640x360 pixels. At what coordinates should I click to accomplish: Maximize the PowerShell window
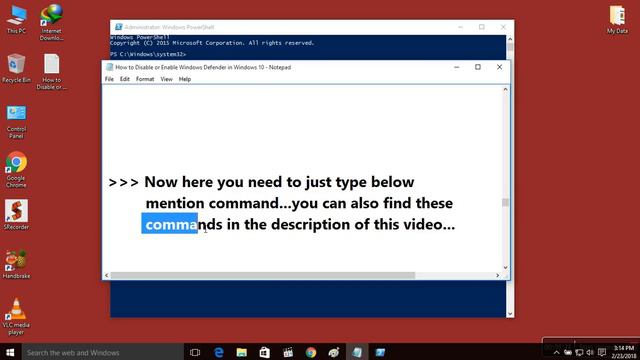click(x=482, y=27)
